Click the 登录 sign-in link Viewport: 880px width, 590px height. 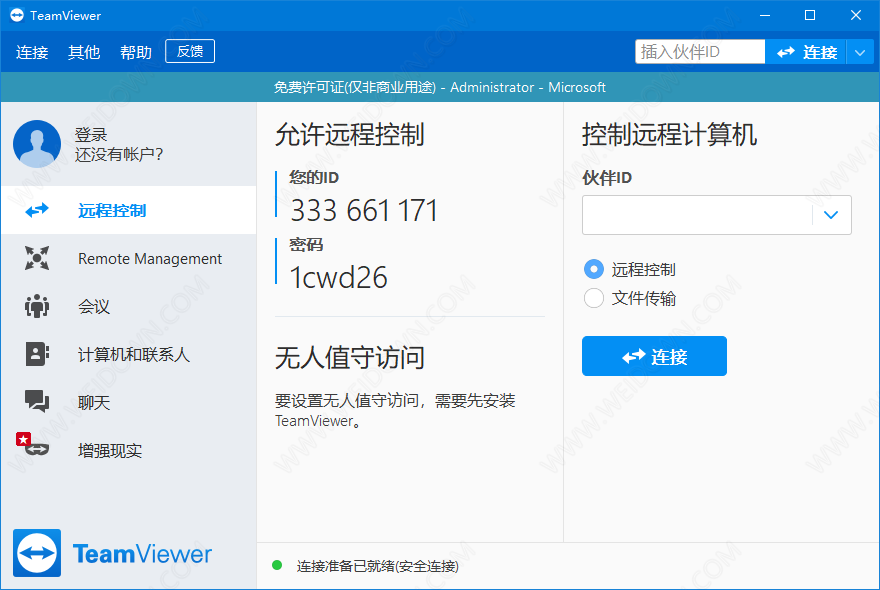pyautogui.click(x=91, y=134)
